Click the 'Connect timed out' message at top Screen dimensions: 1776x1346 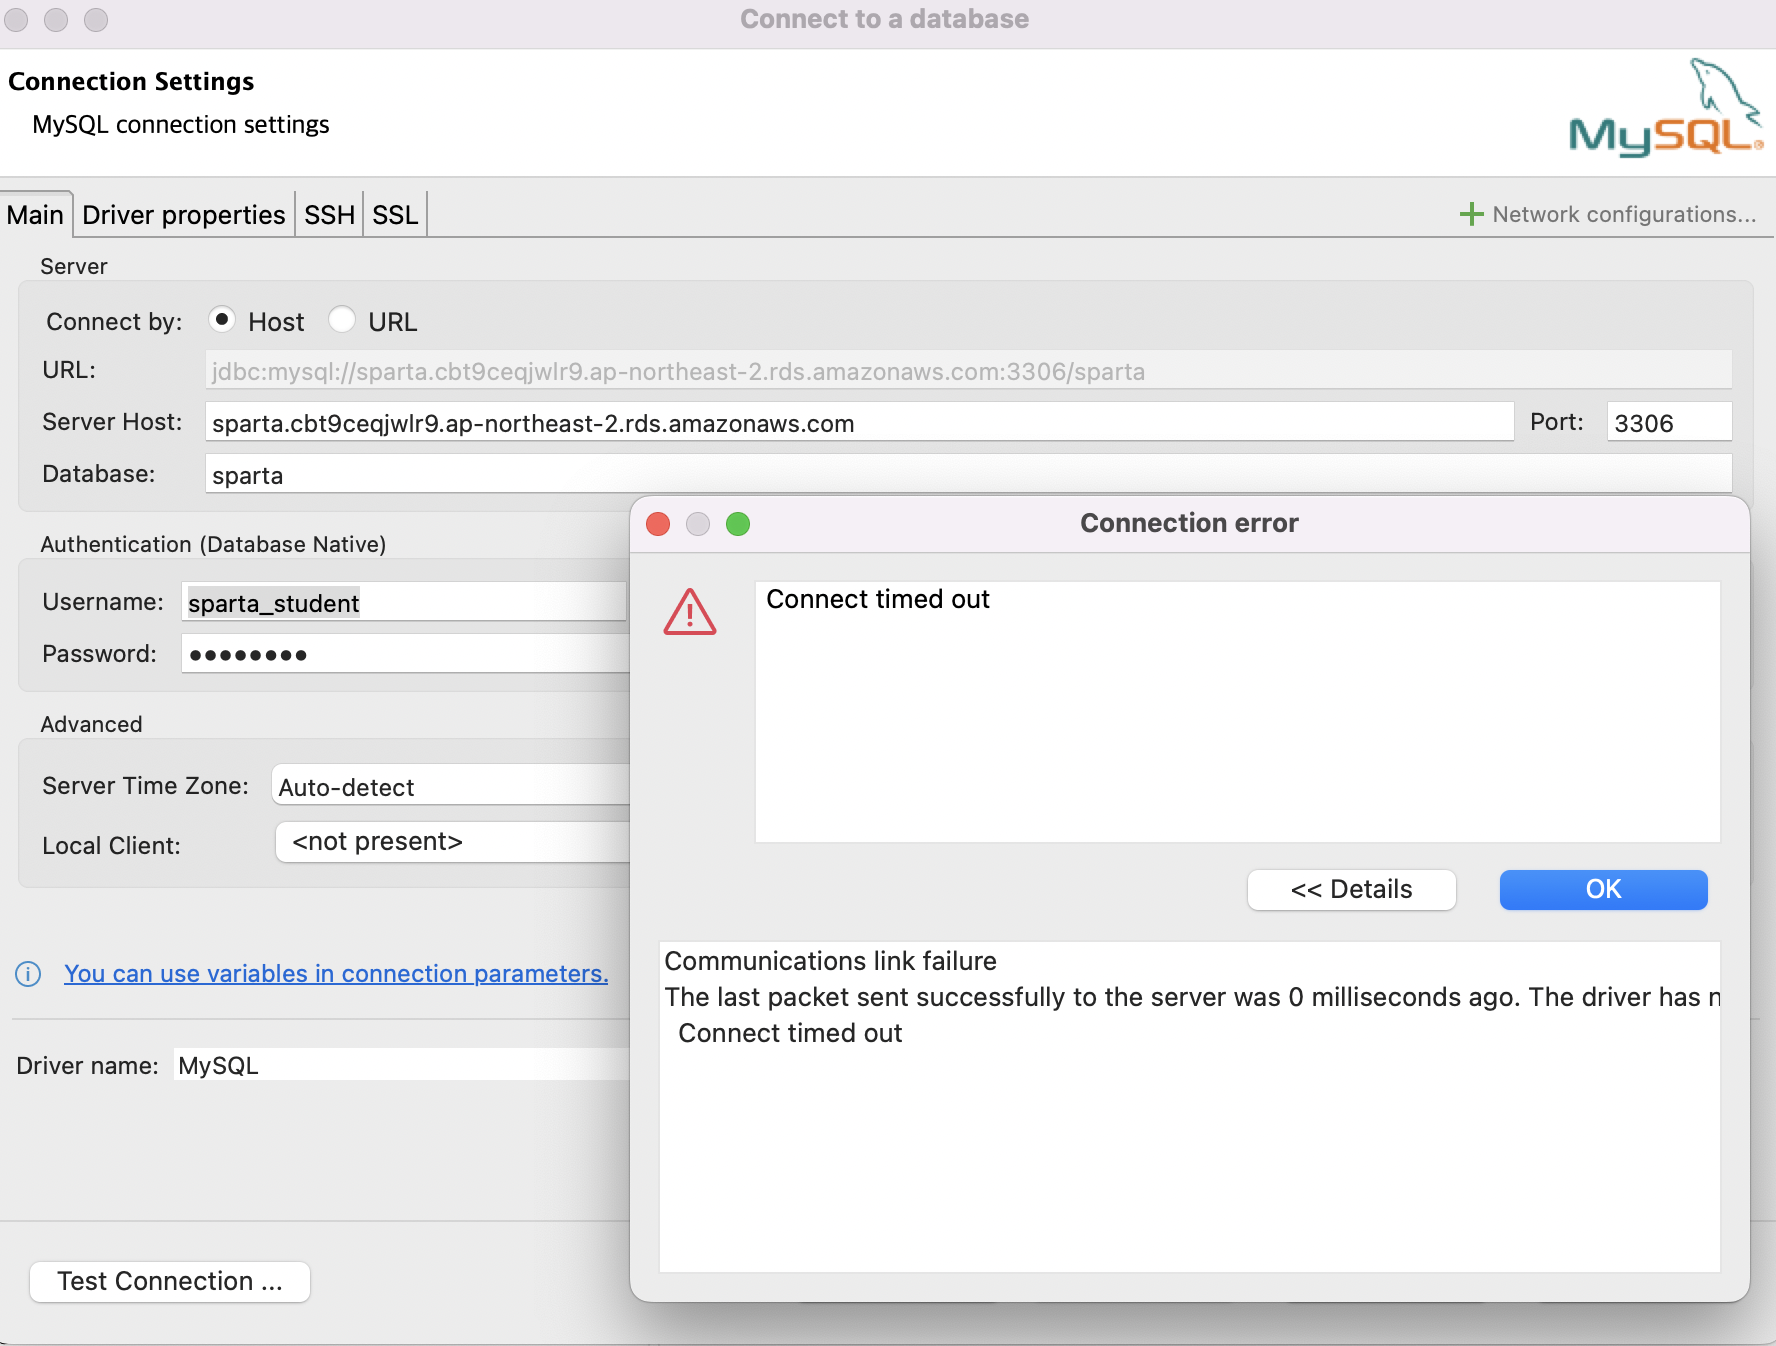tap(878, 599)
